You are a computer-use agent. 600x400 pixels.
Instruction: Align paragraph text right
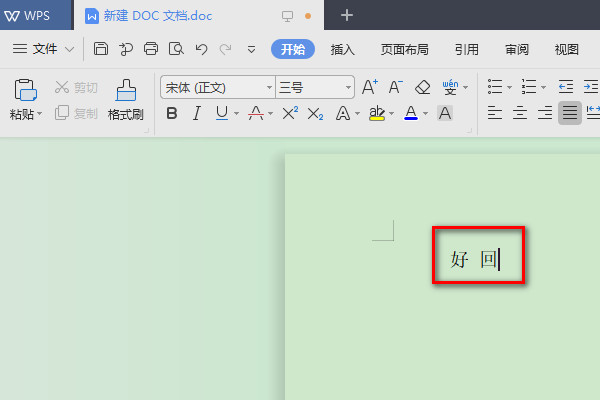point(545,113)
